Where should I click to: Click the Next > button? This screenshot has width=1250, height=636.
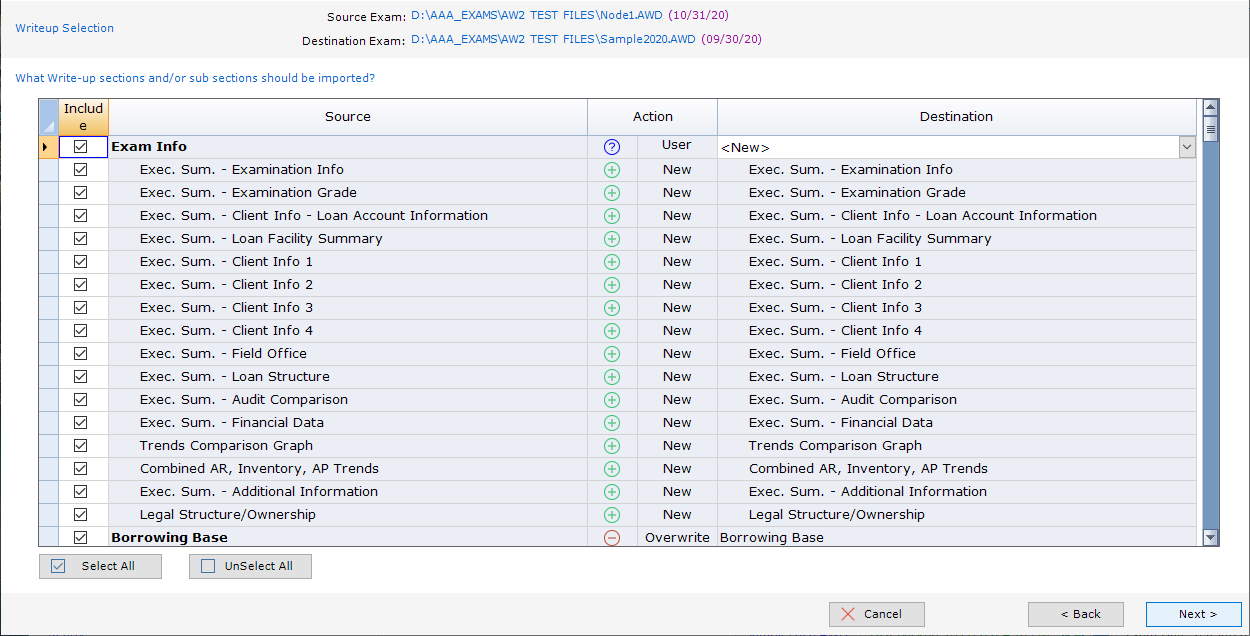1193,614
